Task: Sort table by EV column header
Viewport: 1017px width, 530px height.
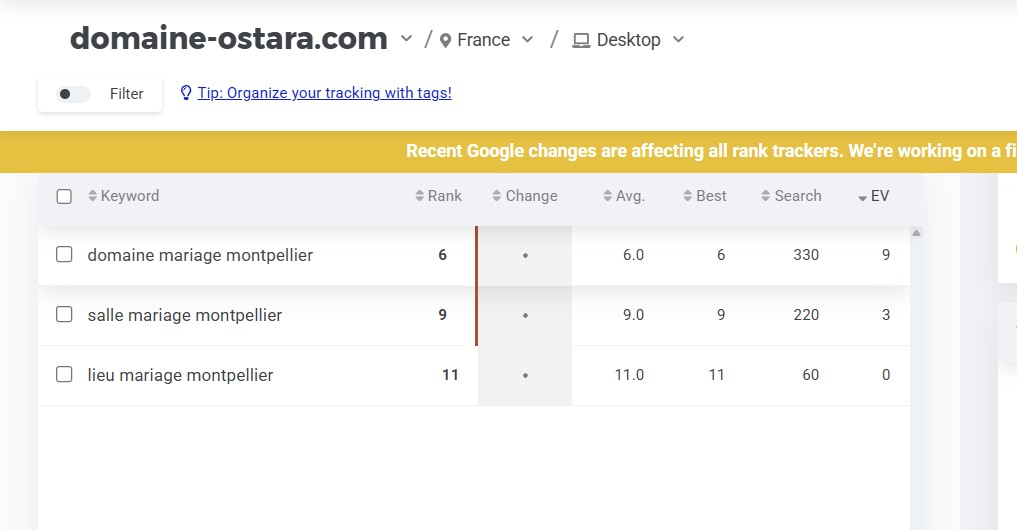Action: [879, 196]
